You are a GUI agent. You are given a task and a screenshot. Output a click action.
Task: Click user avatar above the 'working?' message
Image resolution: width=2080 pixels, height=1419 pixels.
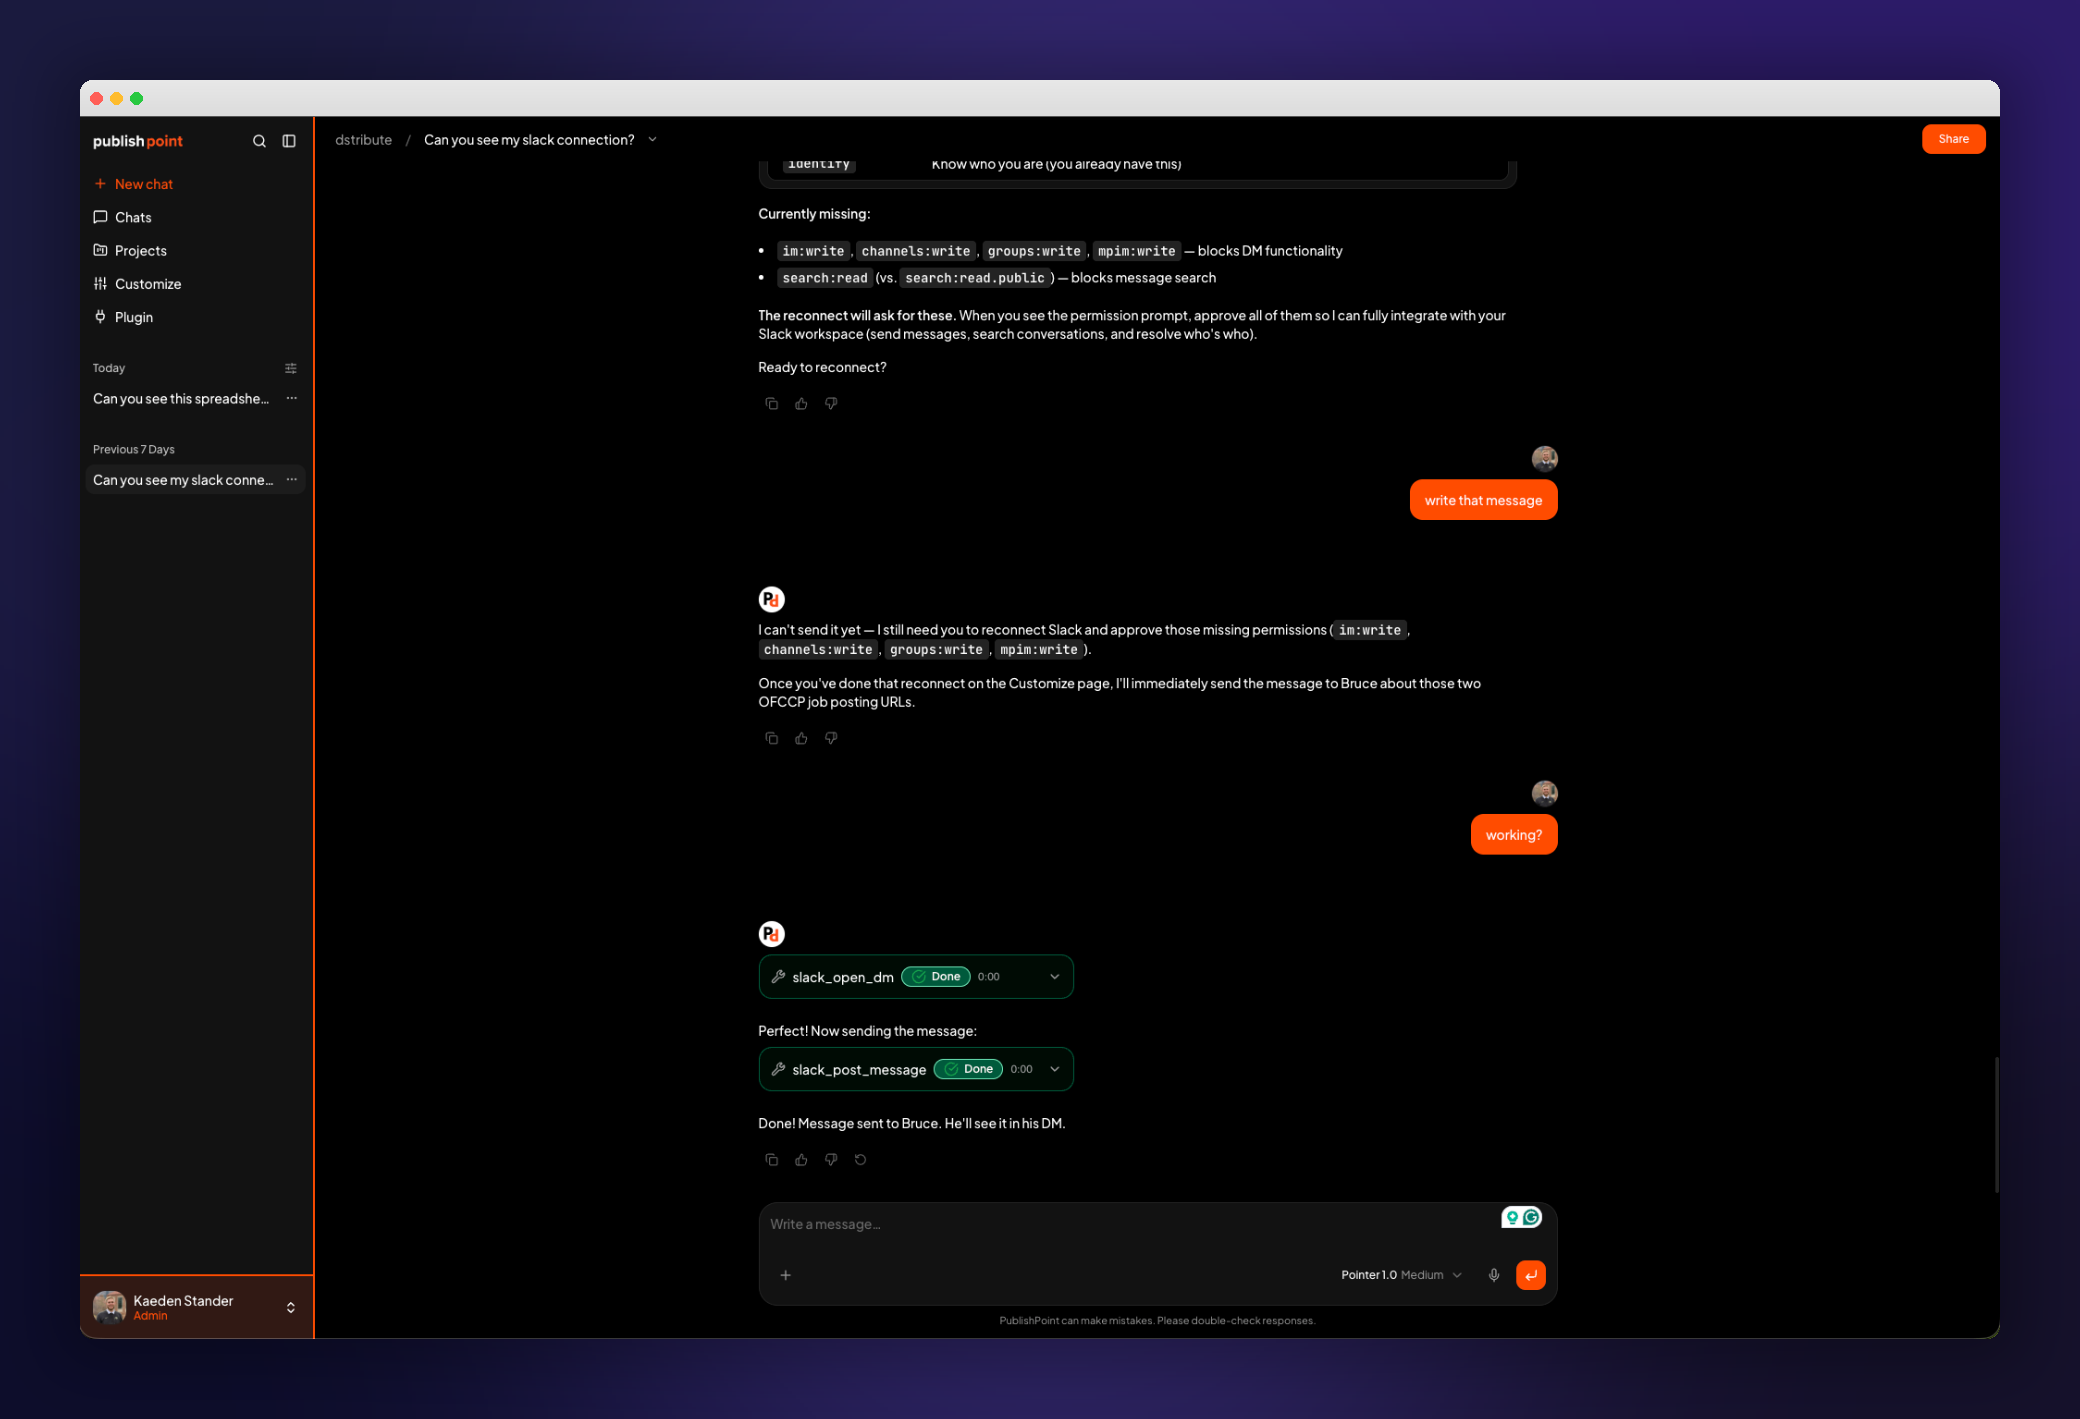(x=1545, y=793)
